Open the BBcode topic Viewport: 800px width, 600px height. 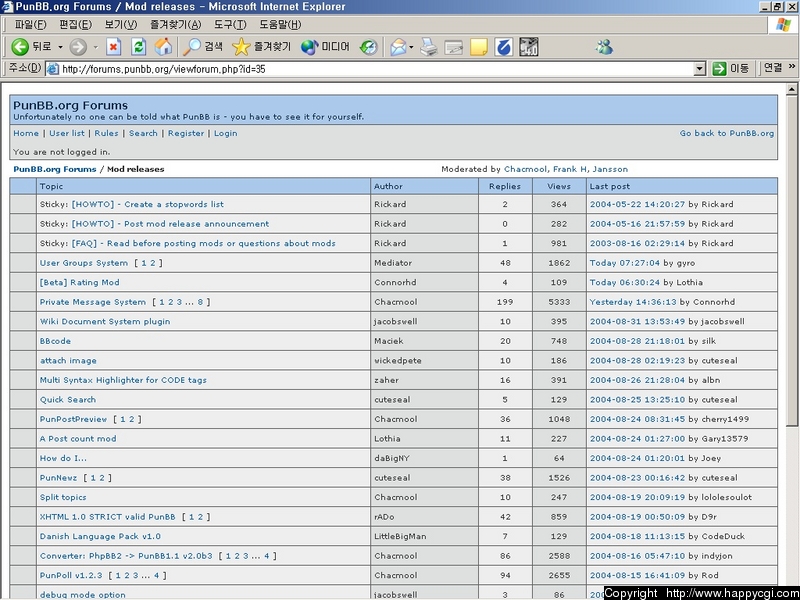coord(56,341)
